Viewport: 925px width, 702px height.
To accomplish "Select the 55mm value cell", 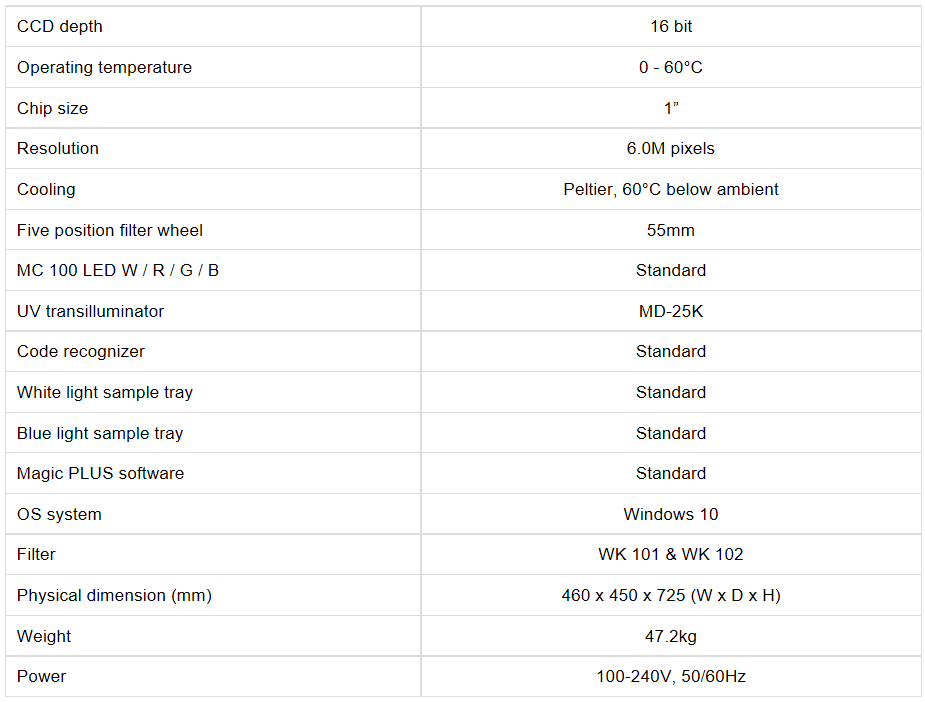I will (671, 230).
